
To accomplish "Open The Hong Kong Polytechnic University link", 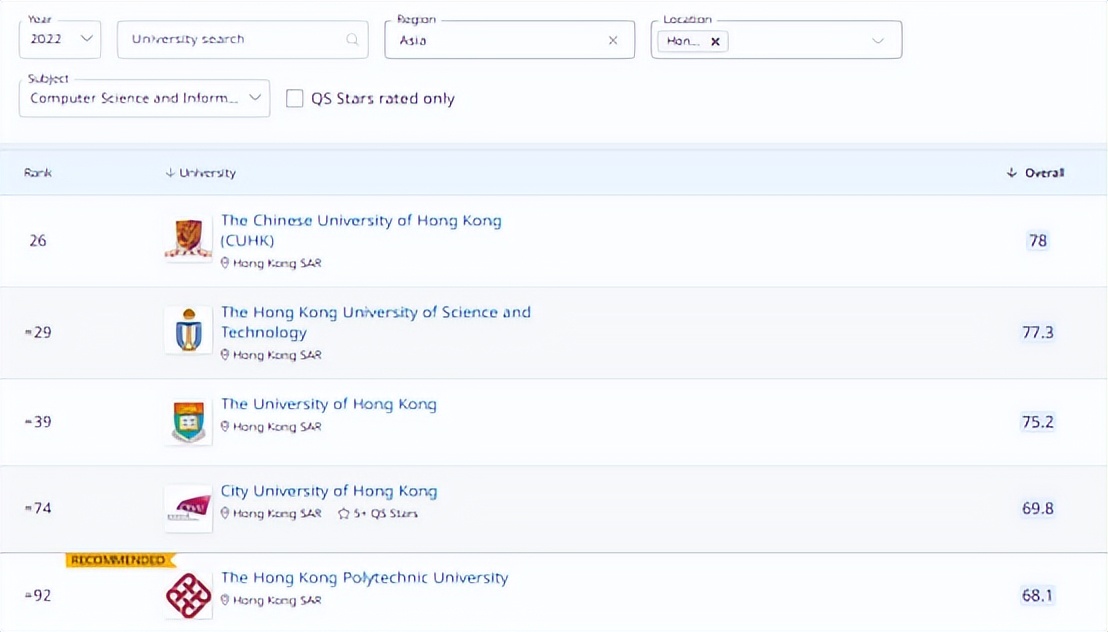I will coord(365,578).
